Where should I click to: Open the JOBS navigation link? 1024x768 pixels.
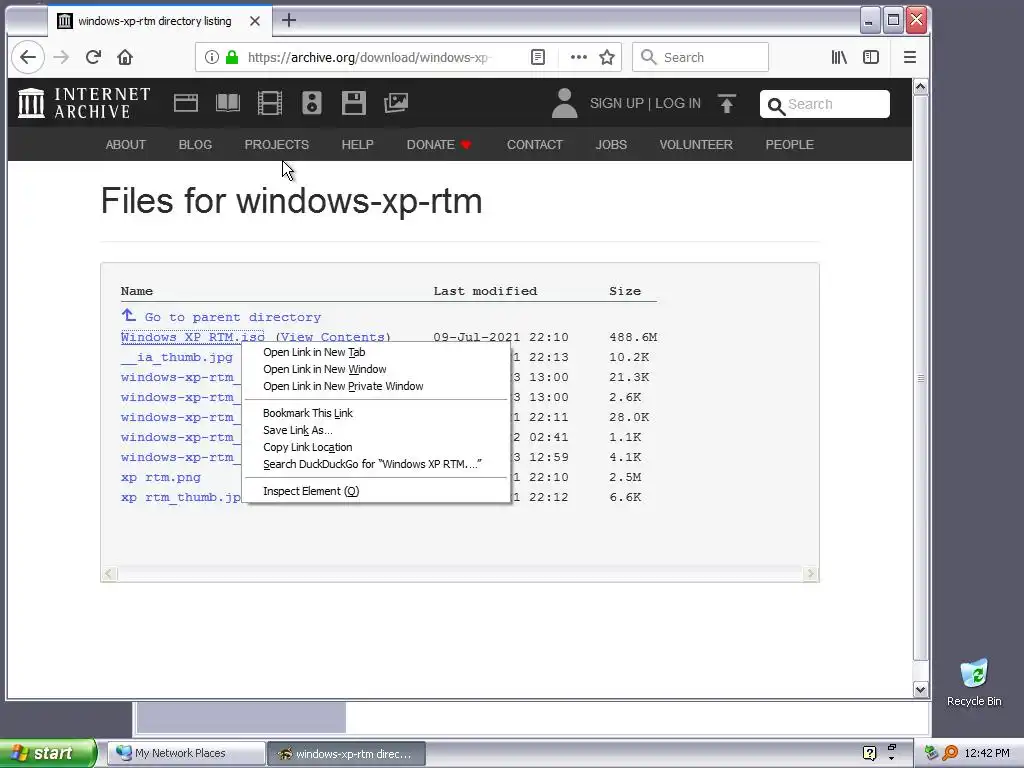point(611,144)
